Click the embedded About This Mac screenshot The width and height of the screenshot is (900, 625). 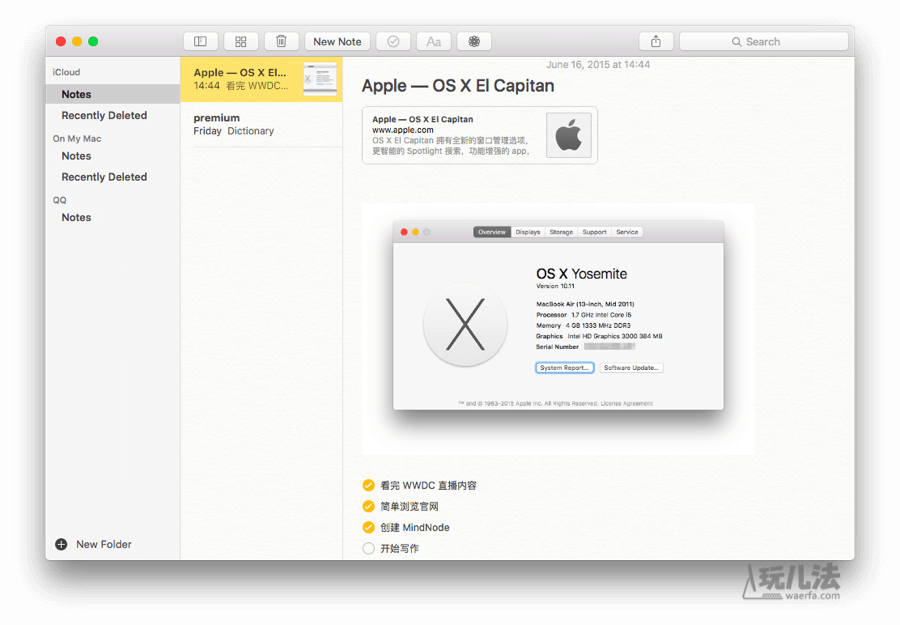(558, 328)
